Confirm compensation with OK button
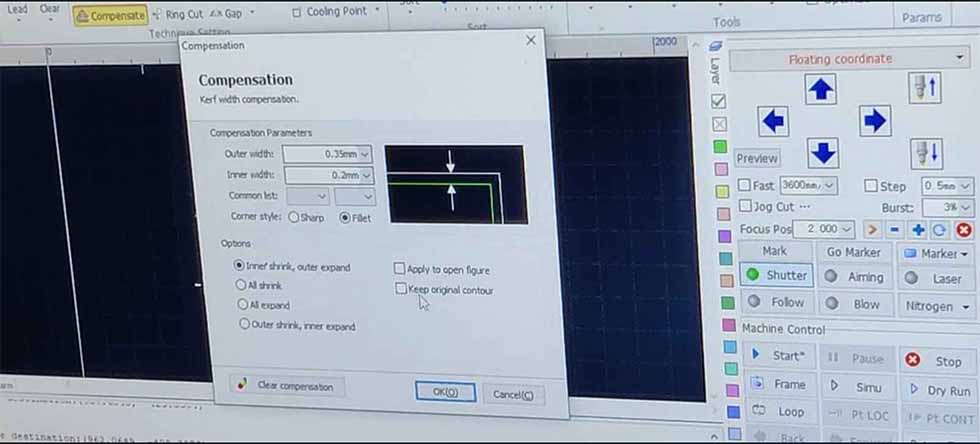The image size is (980, 444). click(445, 391)
